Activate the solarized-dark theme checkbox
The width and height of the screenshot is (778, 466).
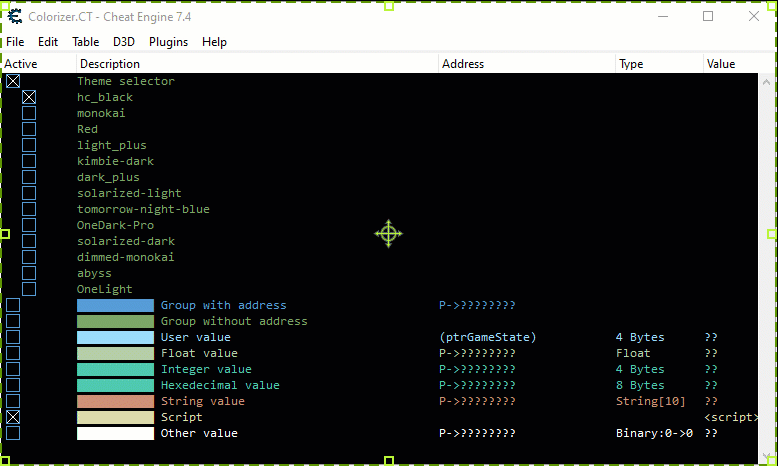29,241
